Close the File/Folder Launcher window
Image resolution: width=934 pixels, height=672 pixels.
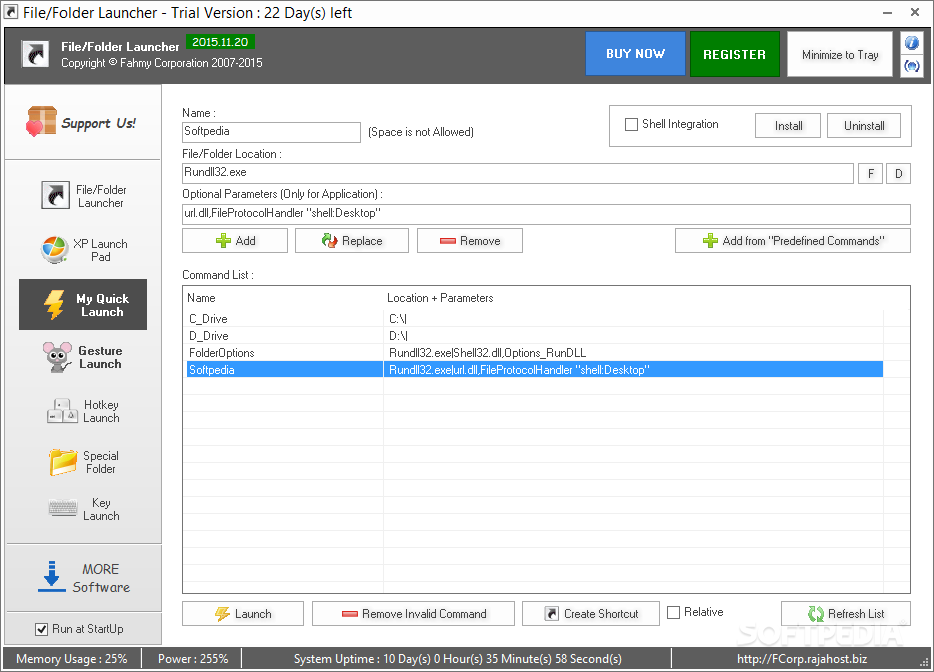tap(915, 12)
